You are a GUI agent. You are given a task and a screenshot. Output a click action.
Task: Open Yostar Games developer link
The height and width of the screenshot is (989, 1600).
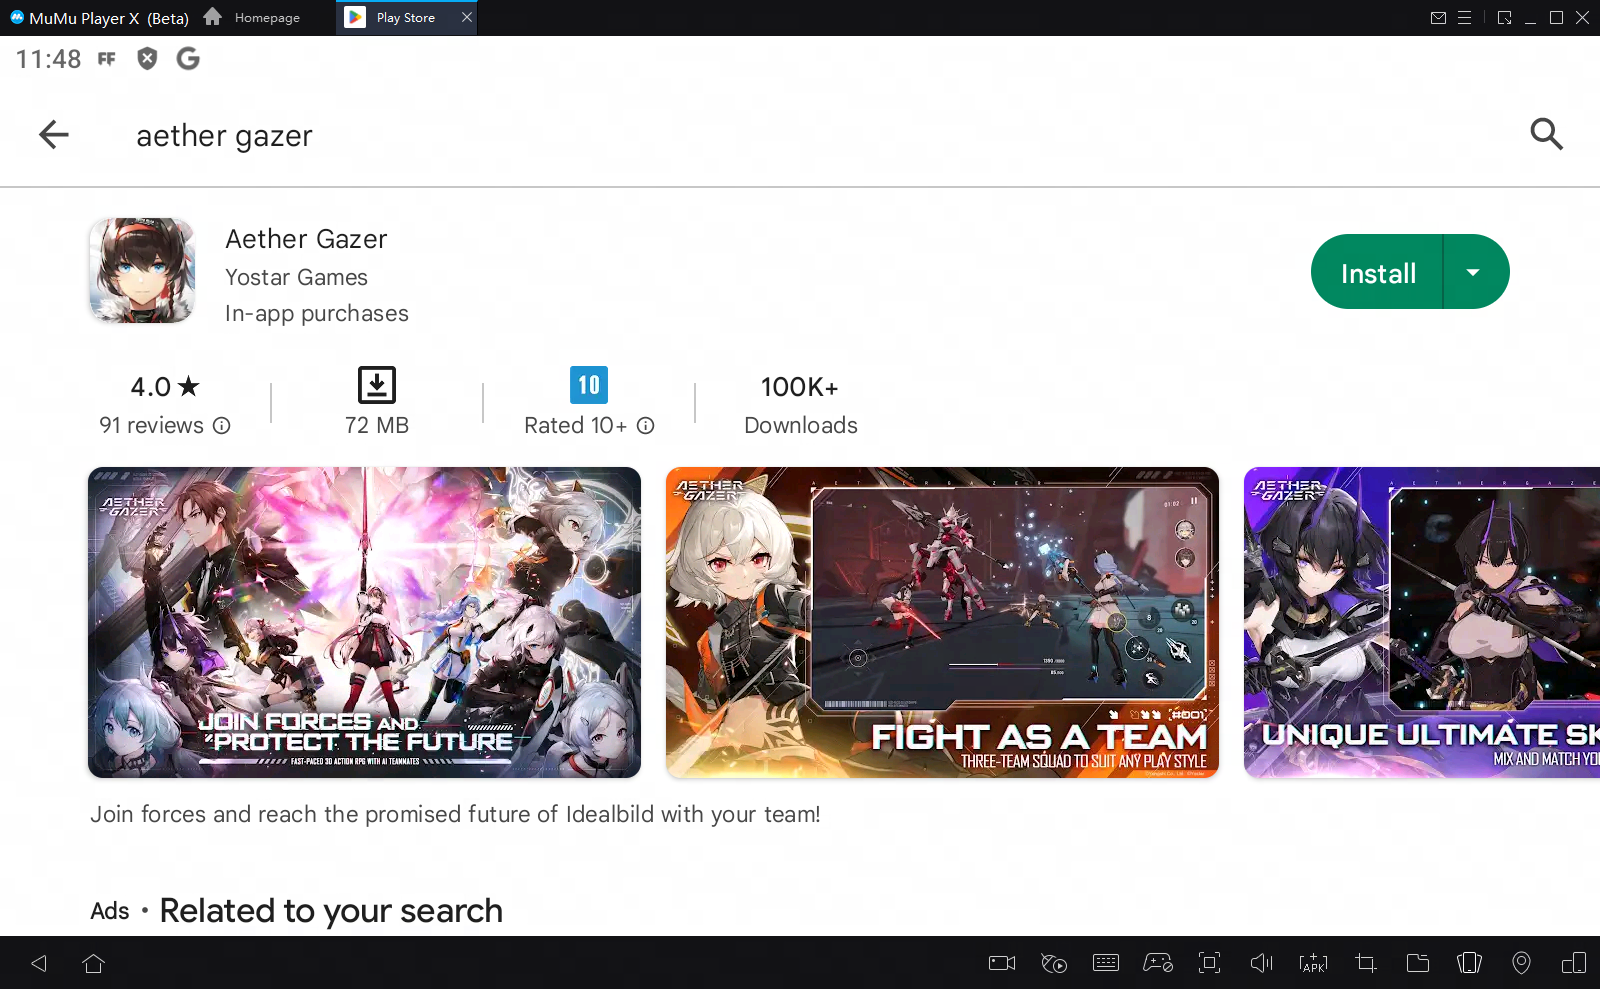[296, 277]
